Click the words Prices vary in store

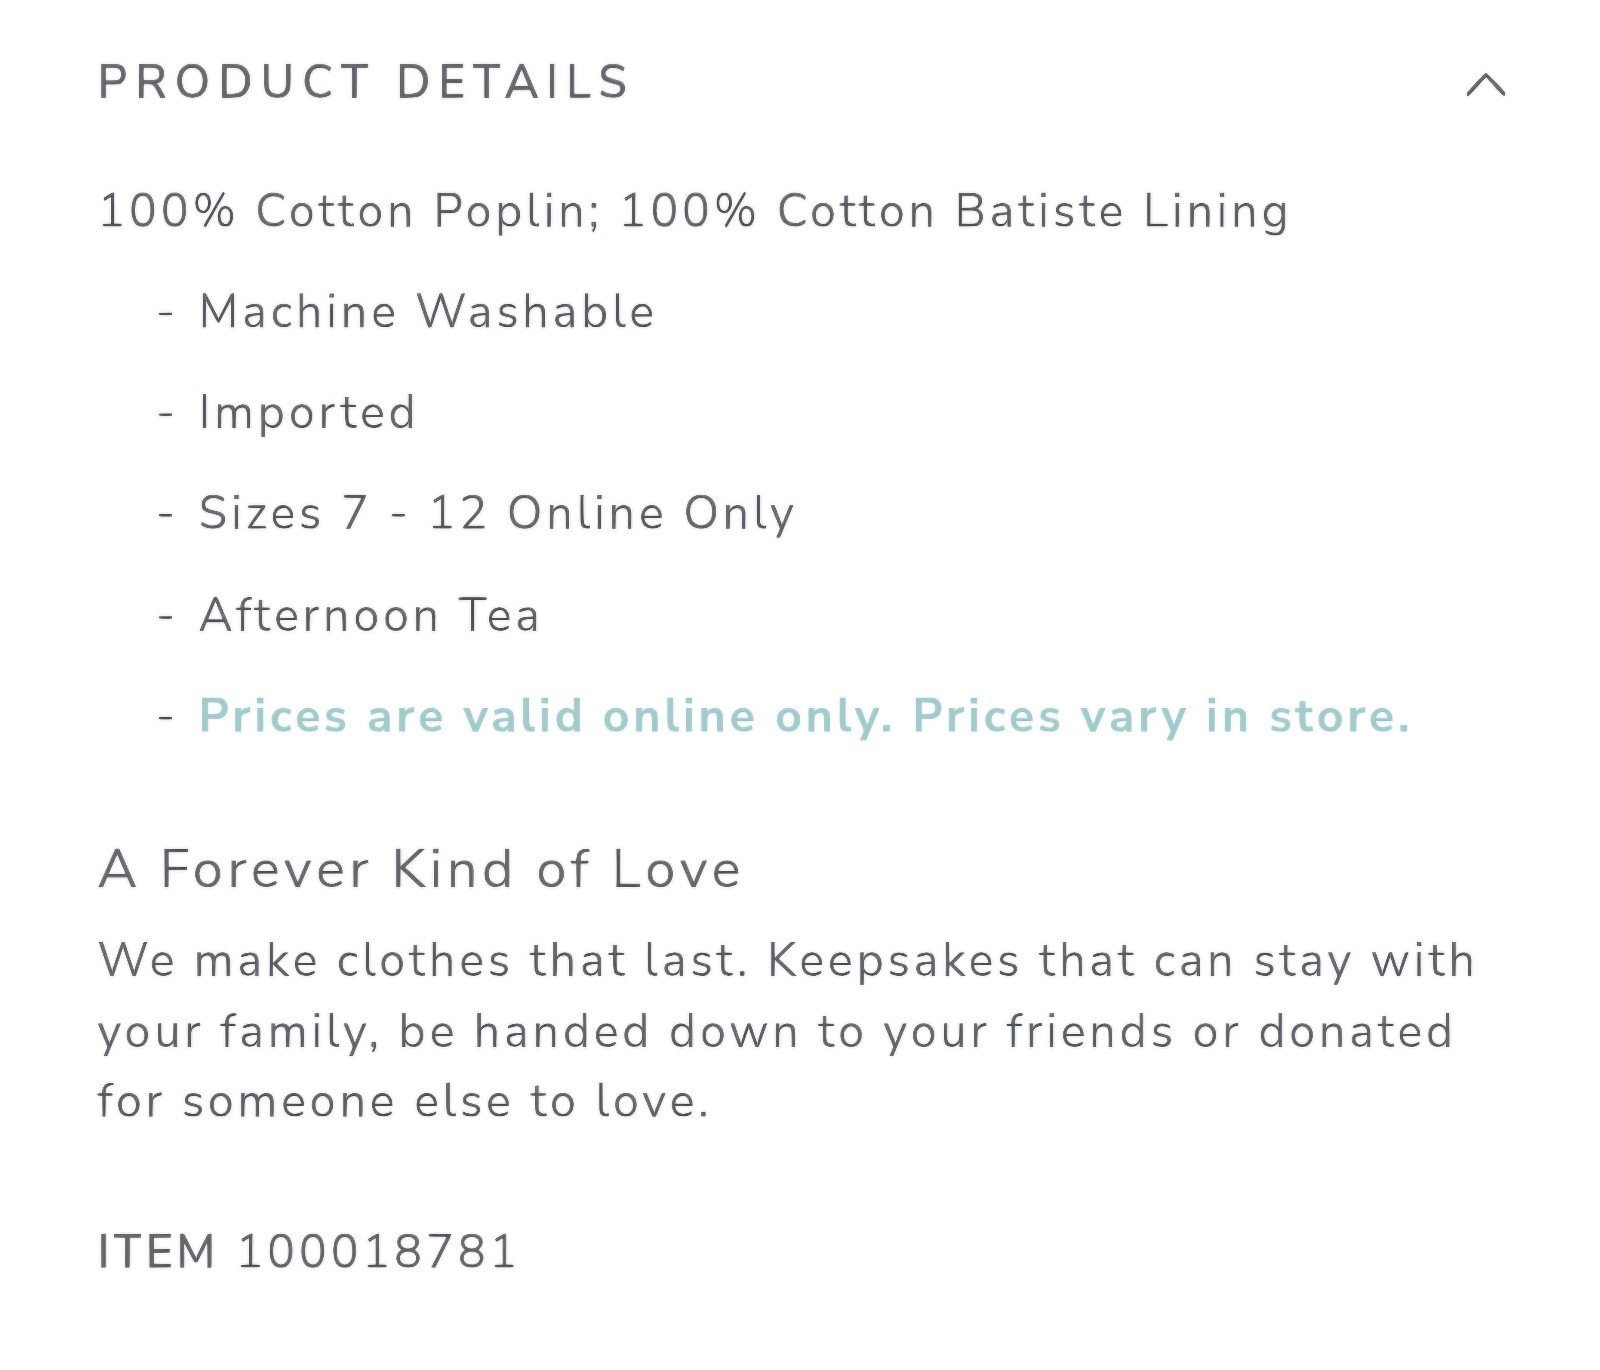coord(1161,716)
